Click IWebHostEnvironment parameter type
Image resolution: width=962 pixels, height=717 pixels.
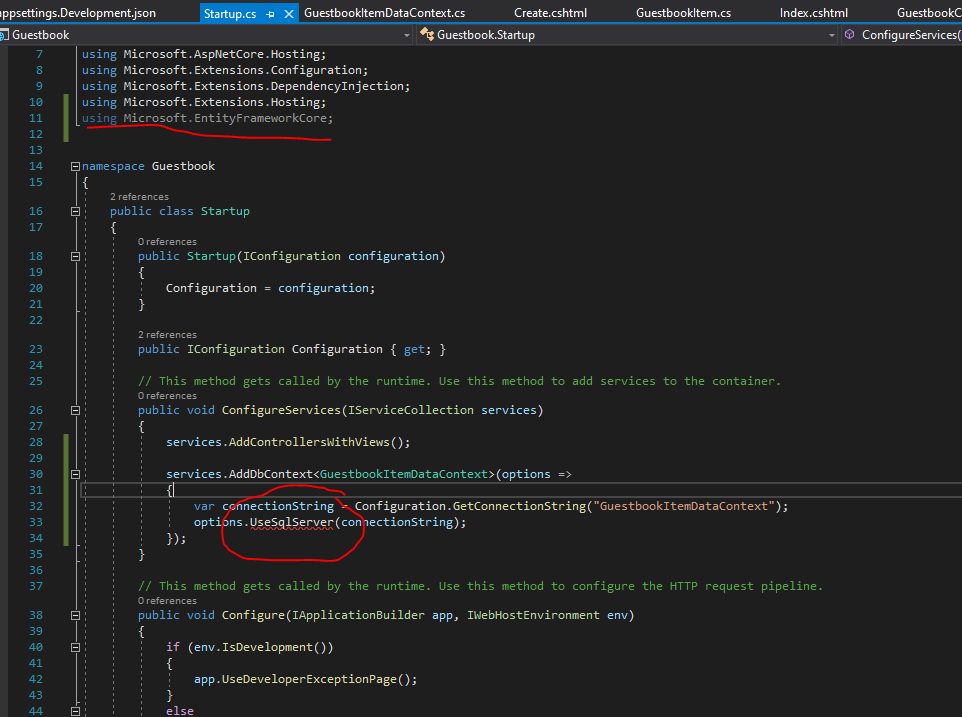[x=533, y=615]
